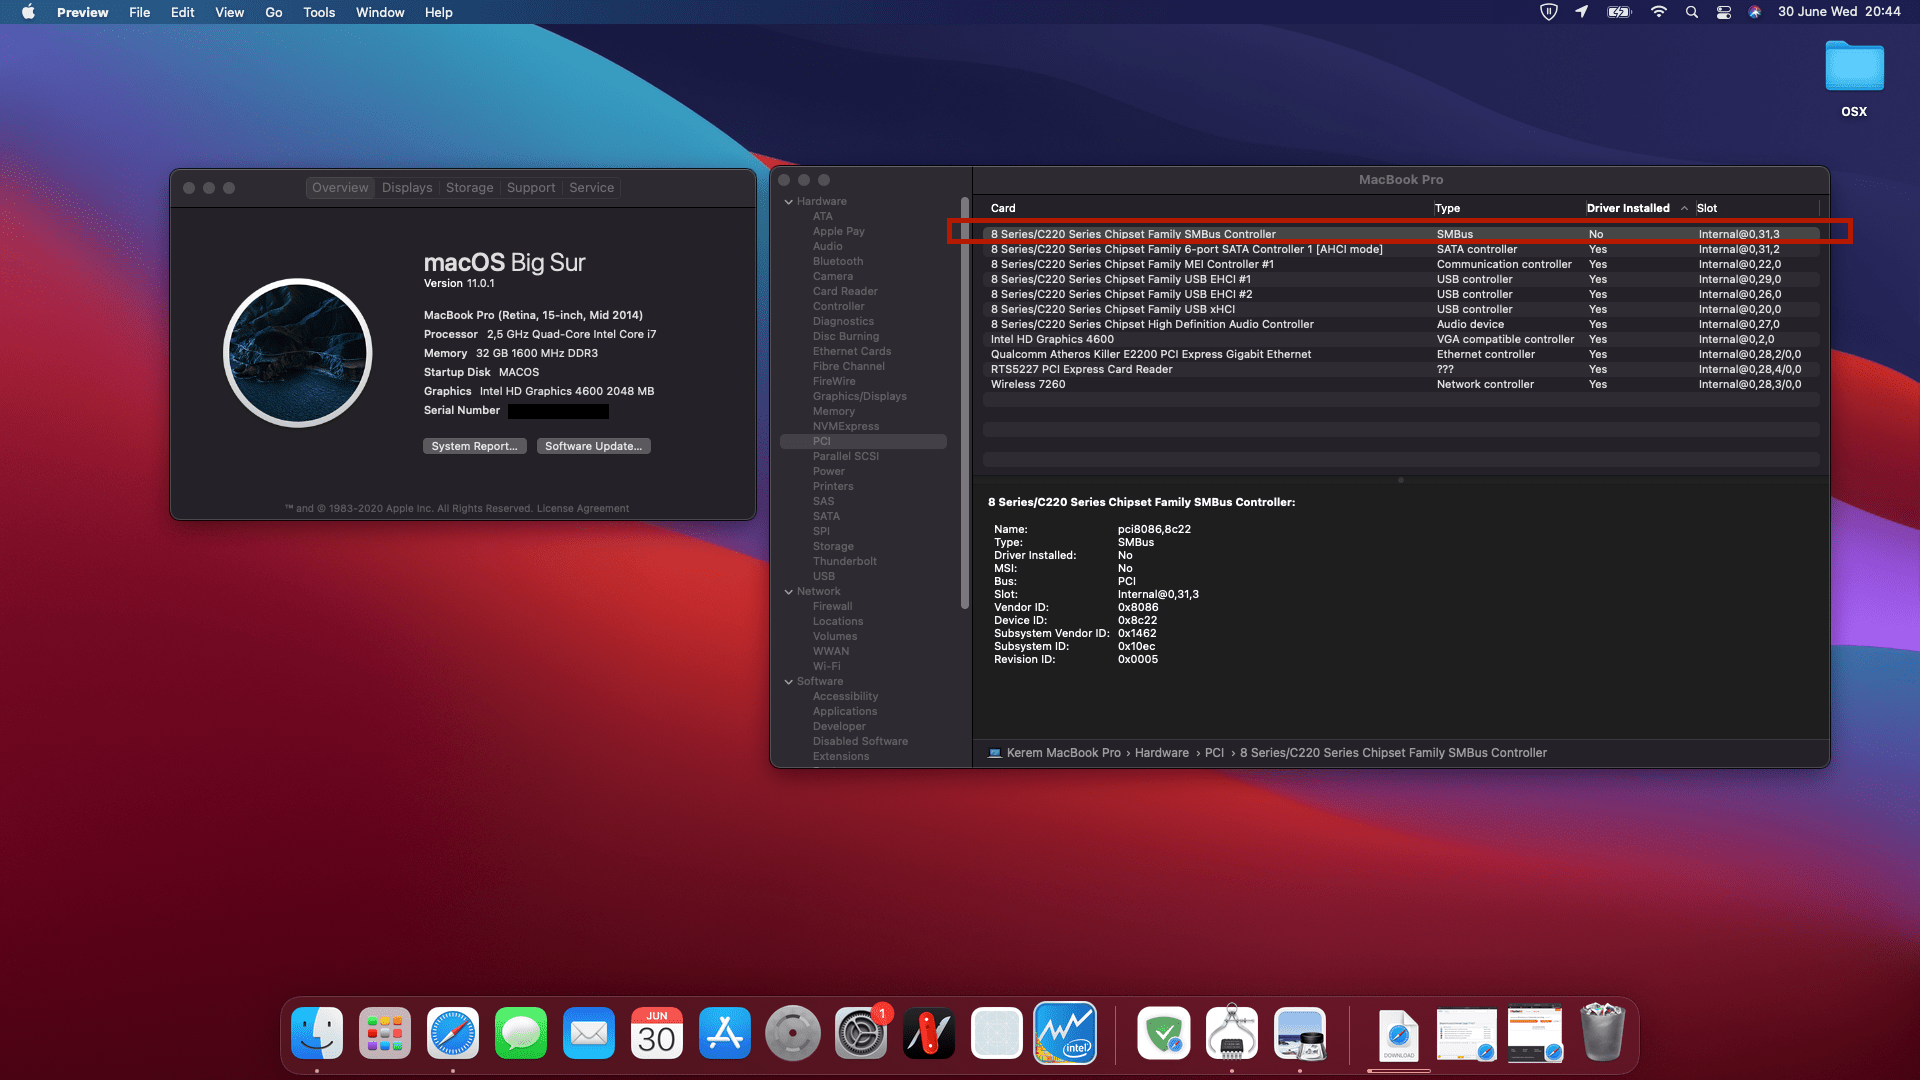Launch Safari from the dock

coord(453,1034)
